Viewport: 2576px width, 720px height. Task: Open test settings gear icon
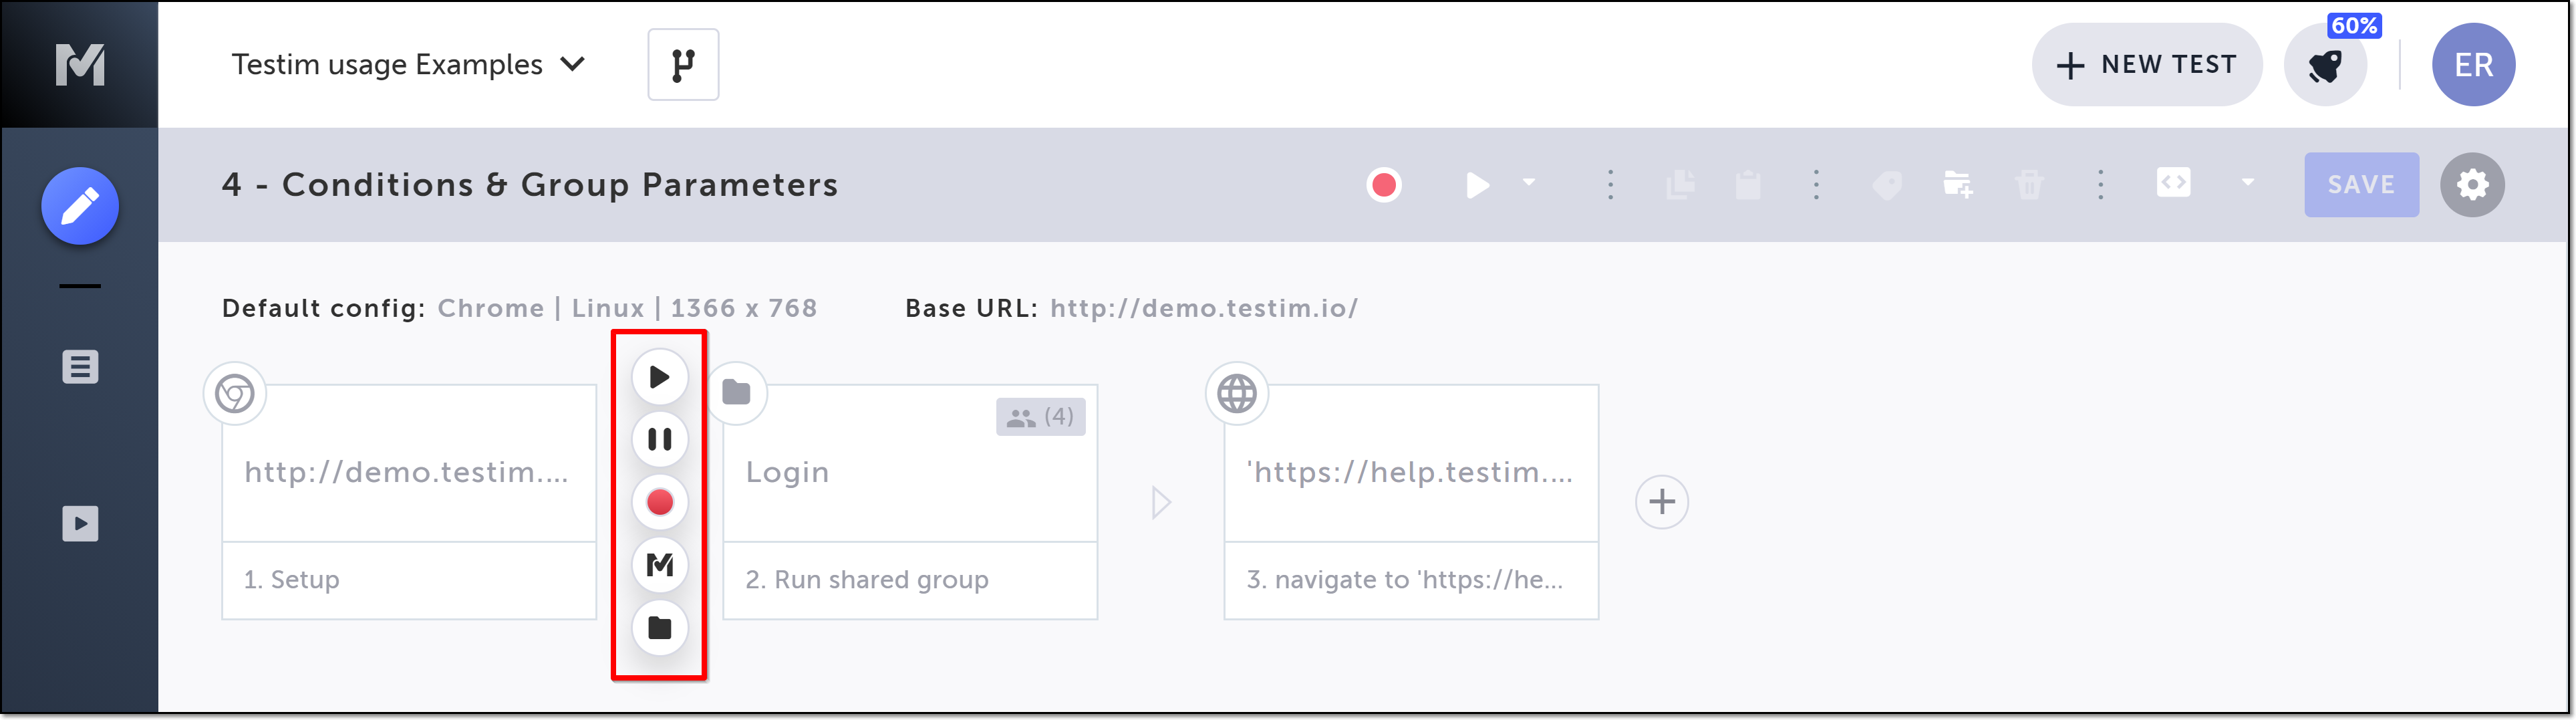coord(2472,185)
